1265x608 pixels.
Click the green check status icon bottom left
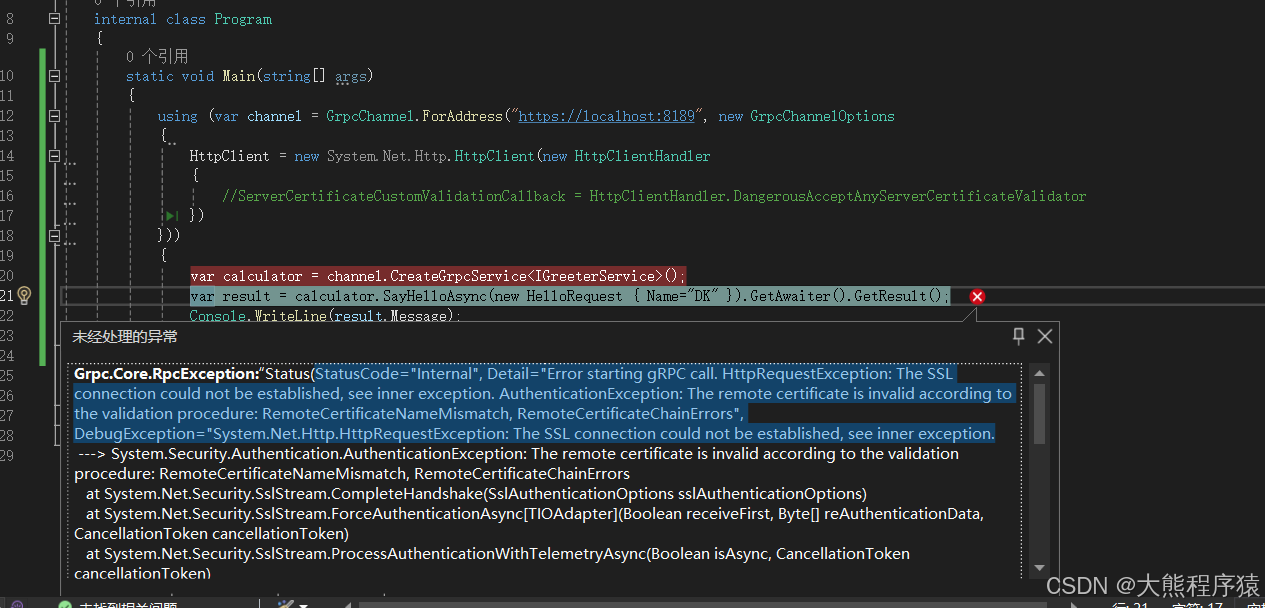[x=65, y=604]
